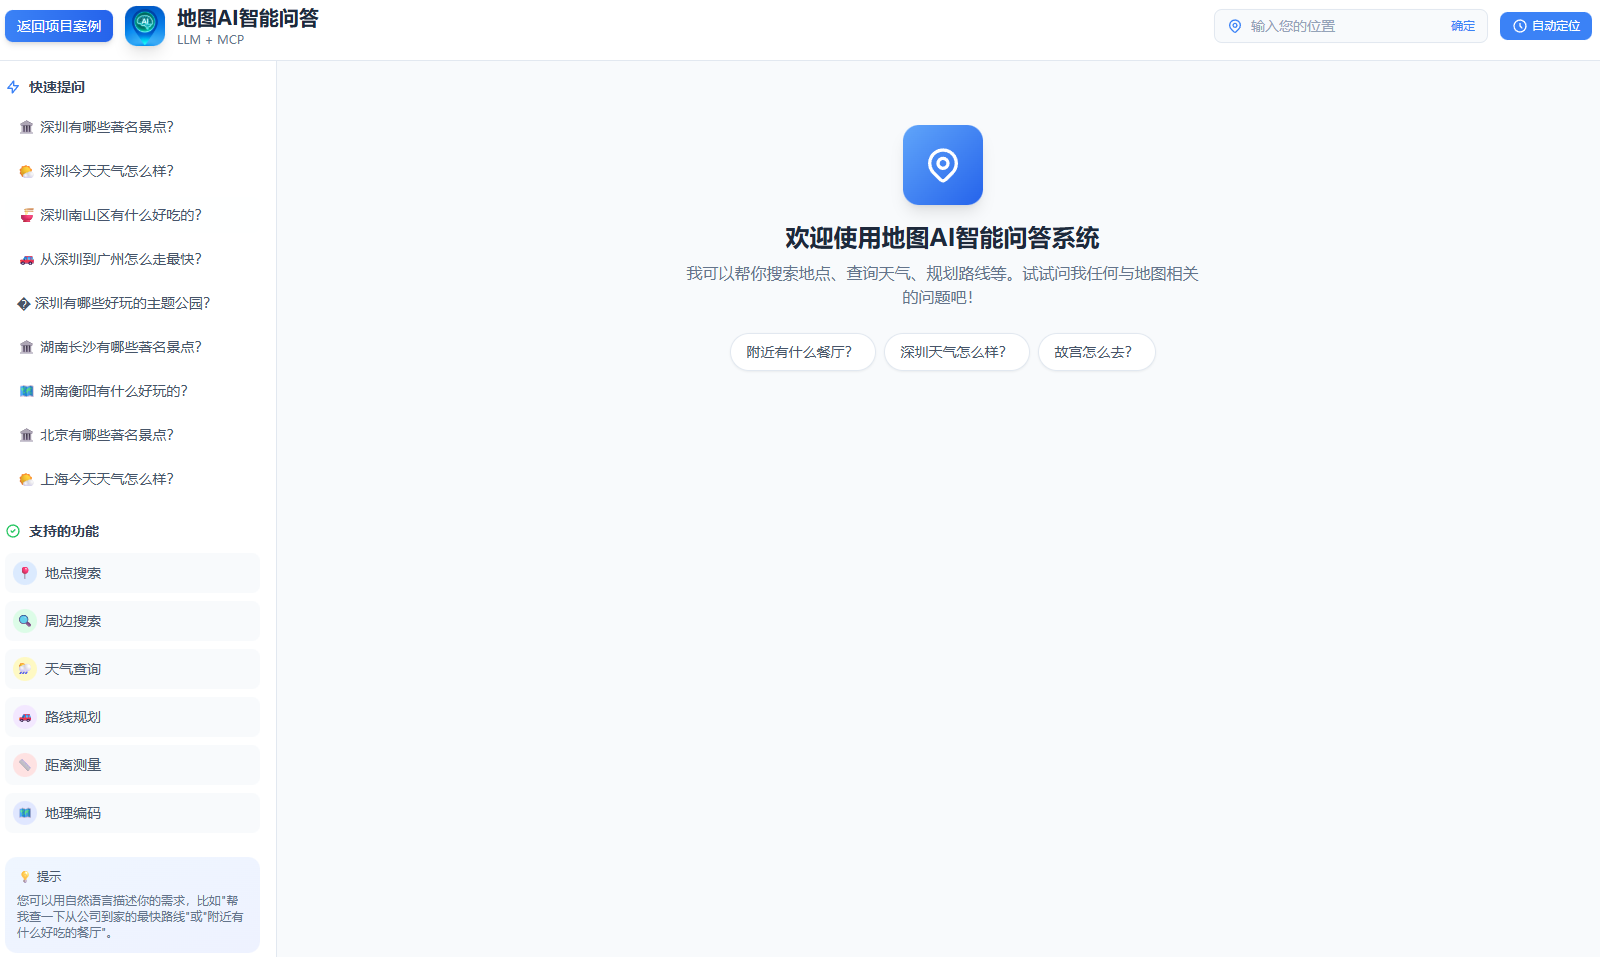This screenshot has height=957, width=1600.
Task: Select the 故宫怎么去 suggestion chip
Action: (x=1096, y=352)
